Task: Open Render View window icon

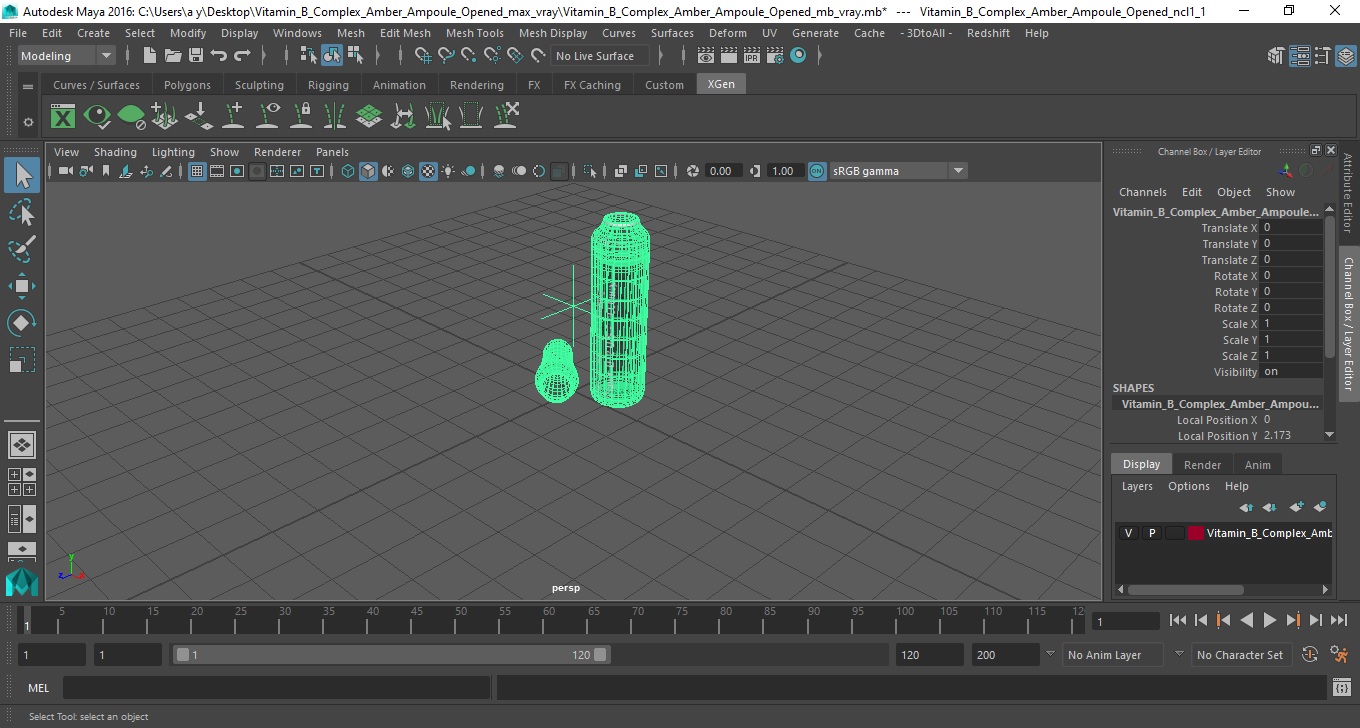Action: coord(706,56)
